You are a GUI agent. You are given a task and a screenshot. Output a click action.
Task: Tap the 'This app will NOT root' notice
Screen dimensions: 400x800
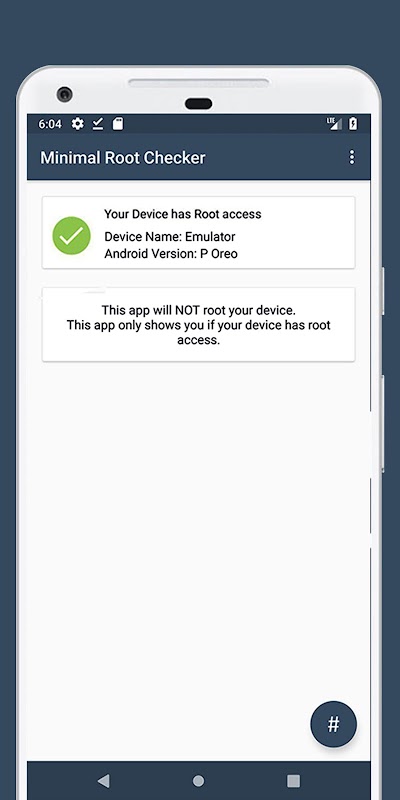(198, 310)
